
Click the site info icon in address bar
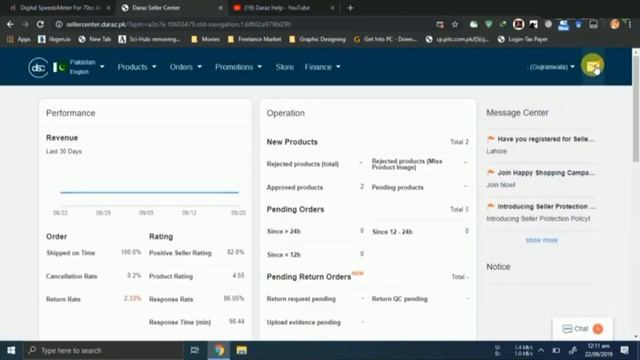(x=59, y=24)
